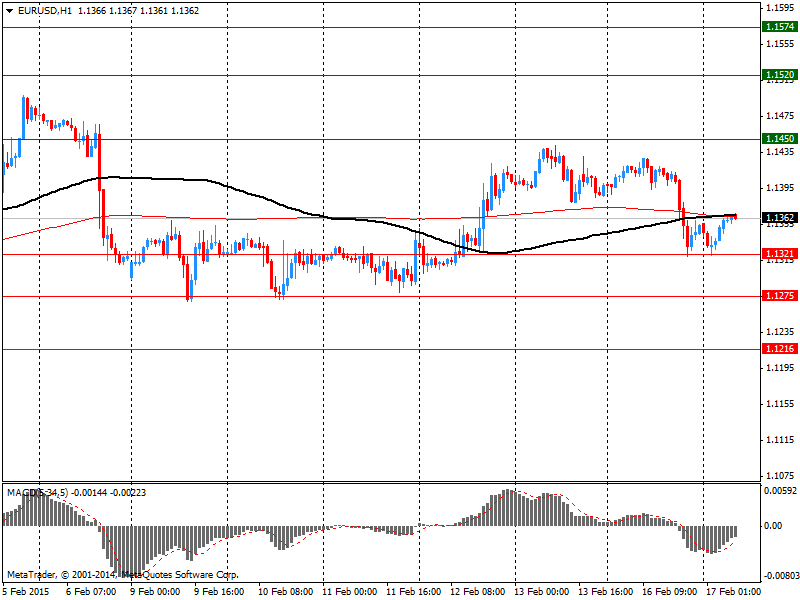Click the 1.1395 price scale value
Screen dimensions: 800x600
781,188
